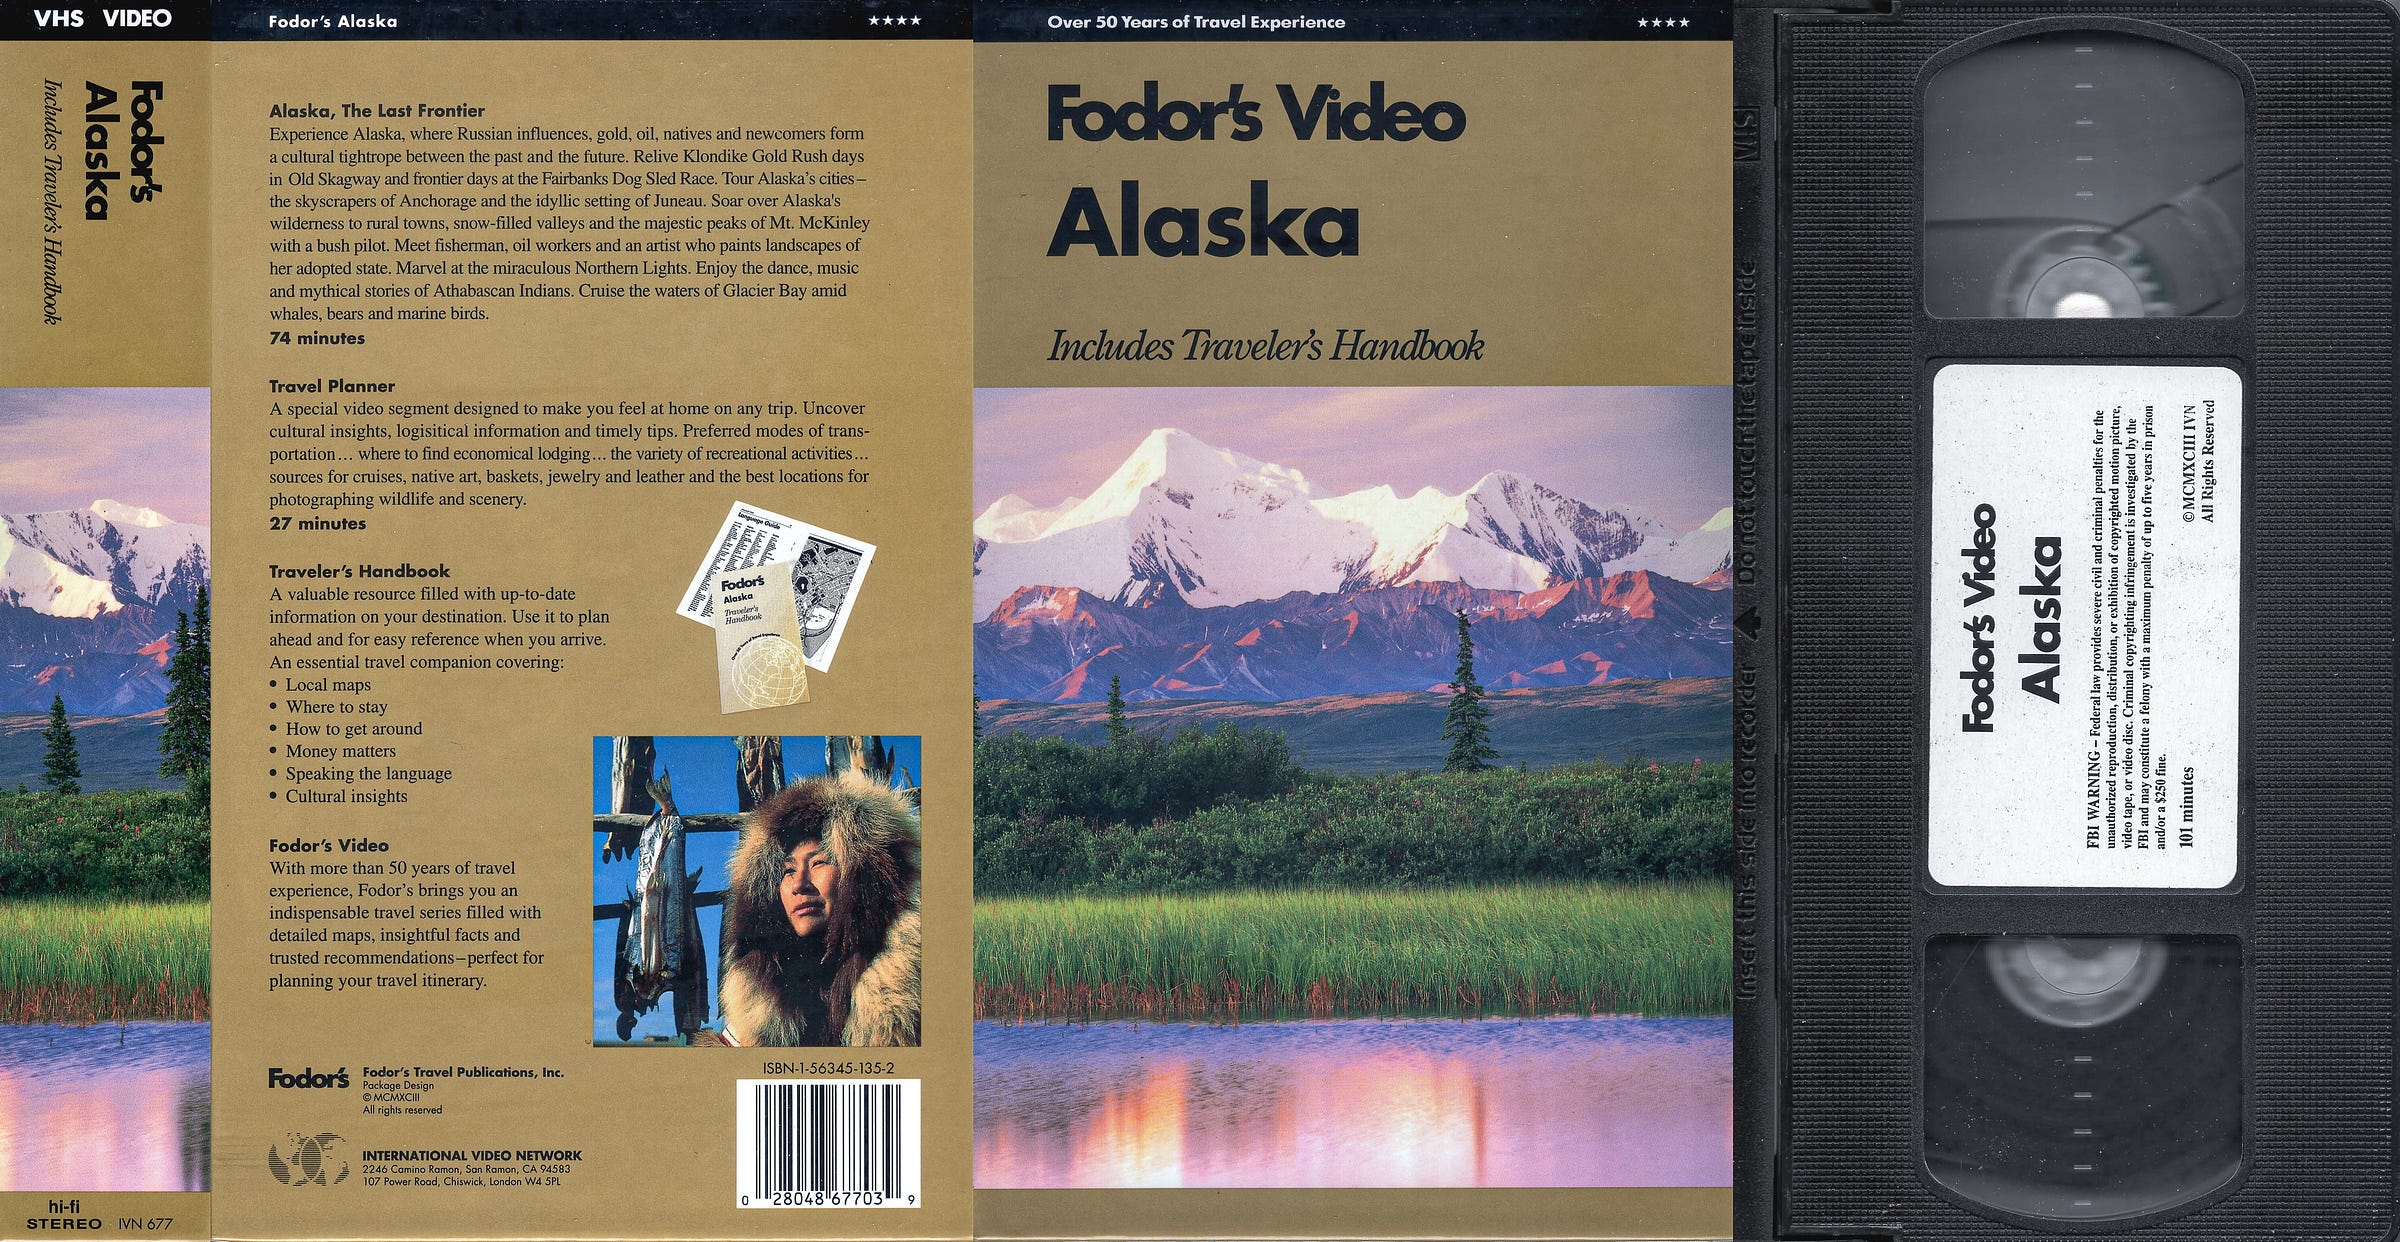Click the "INTERNATIONAL VIDEO NETWORK" name

tap(472, 1156)
